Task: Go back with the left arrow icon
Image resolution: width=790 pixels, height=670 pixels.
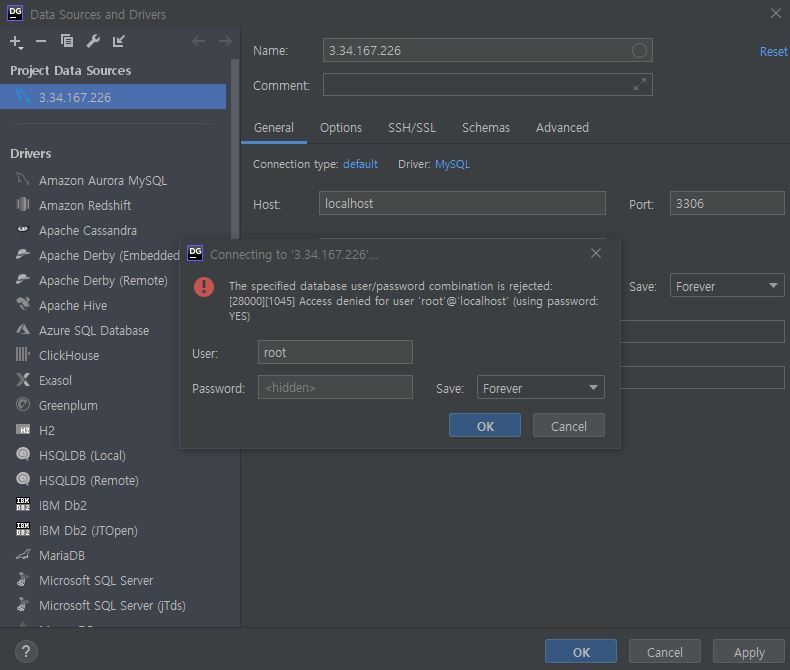Action: pos(199,41)
